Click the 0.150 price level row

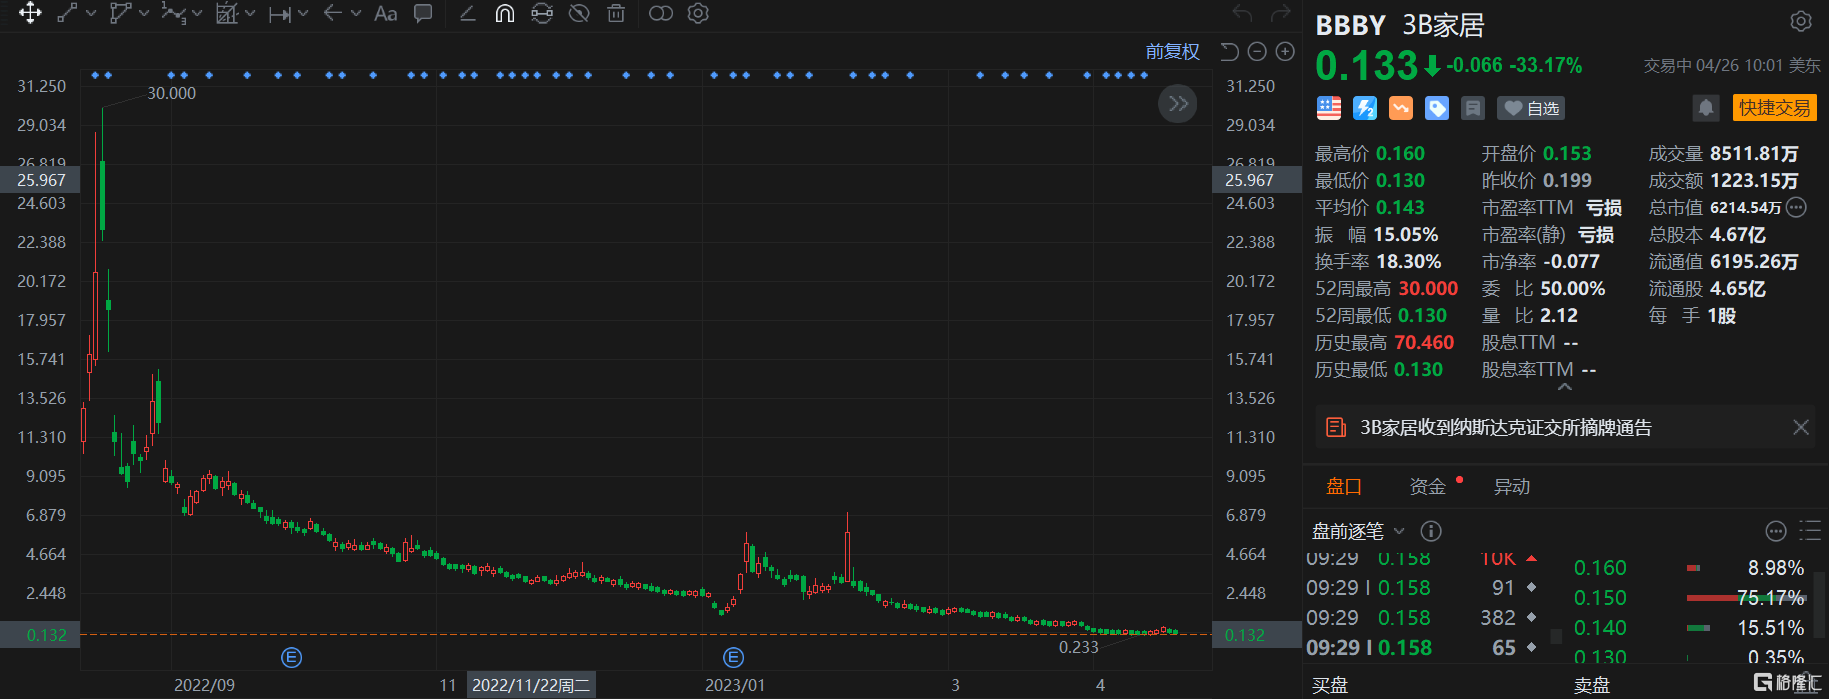point(1689,598)
